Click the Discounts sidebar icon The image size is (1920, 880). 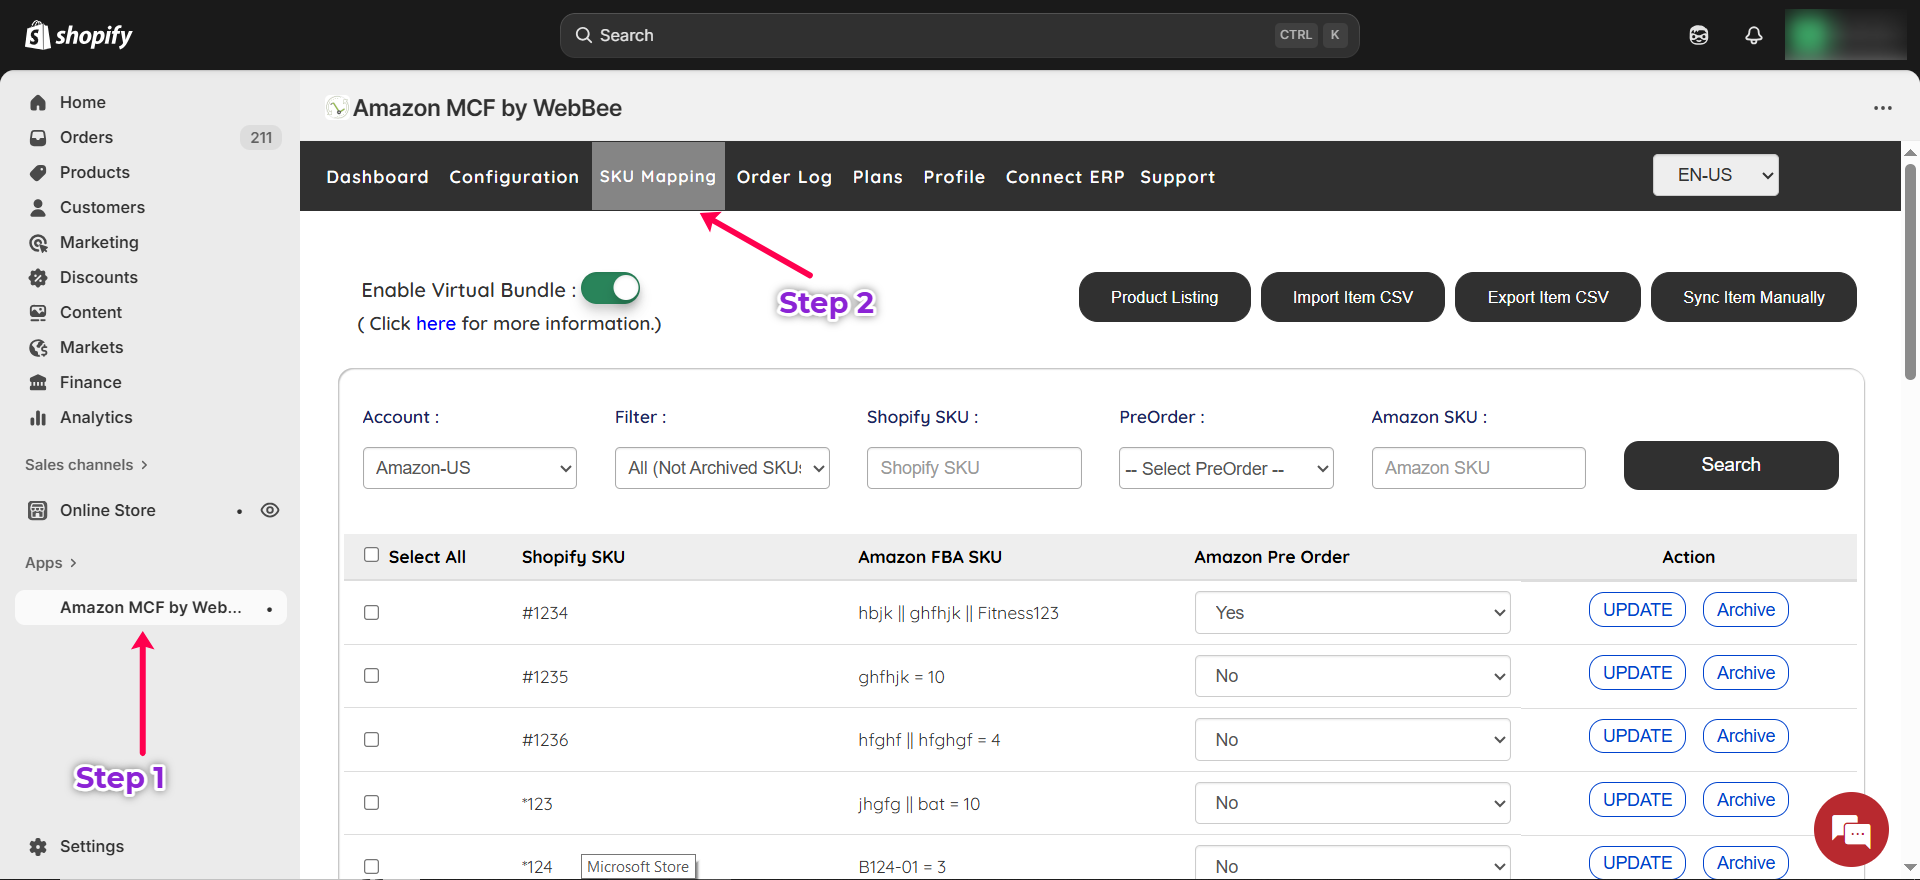pos(38,277)
